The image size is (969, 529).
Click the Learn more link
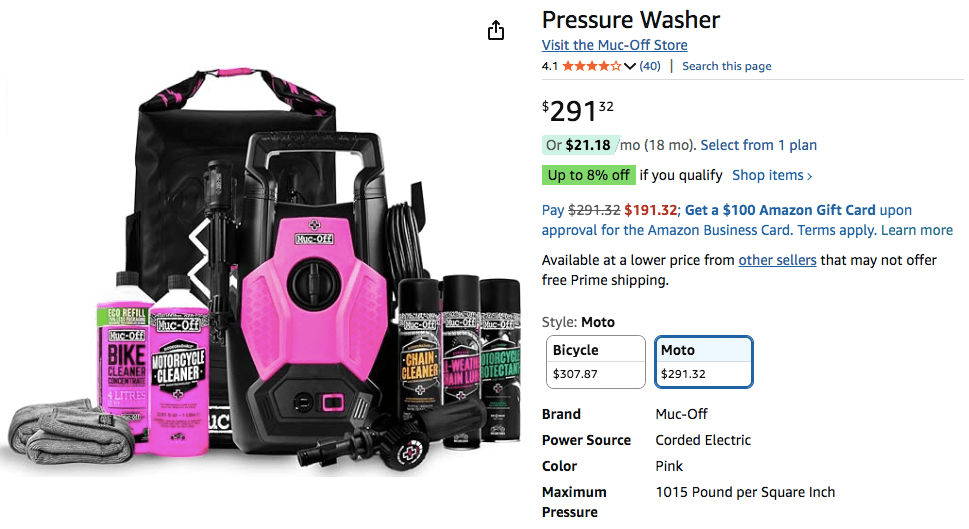pyautogui.click(x=916, y=230)
